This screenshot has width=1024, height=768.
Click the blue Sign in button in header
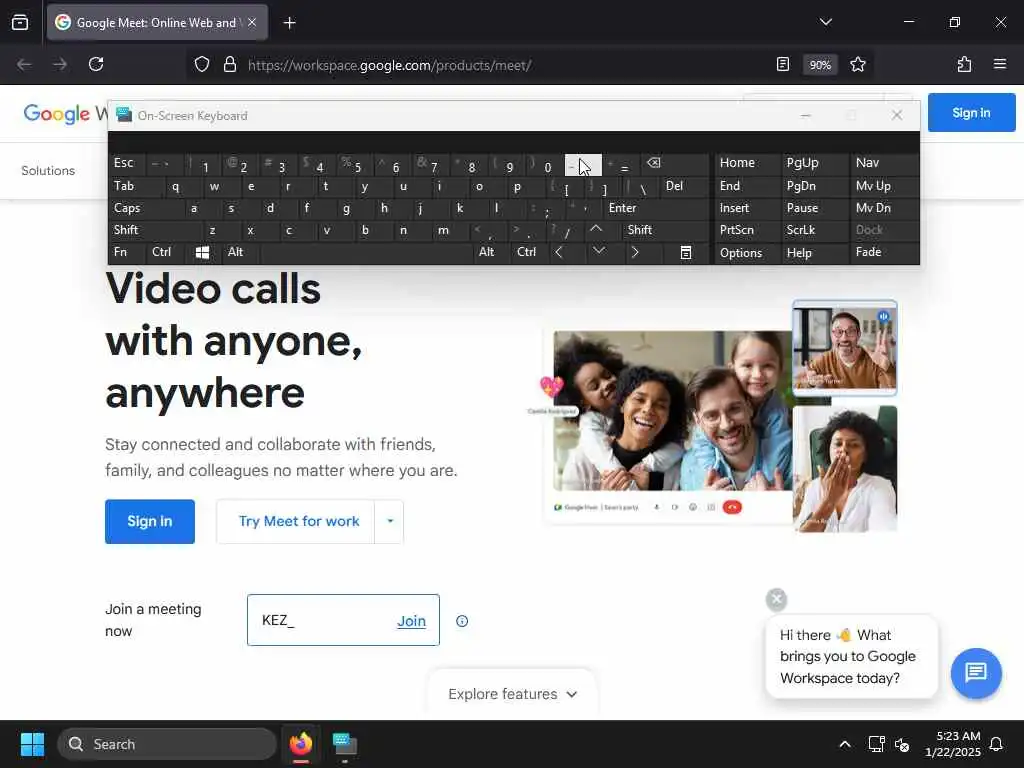[x=971, y=112]
